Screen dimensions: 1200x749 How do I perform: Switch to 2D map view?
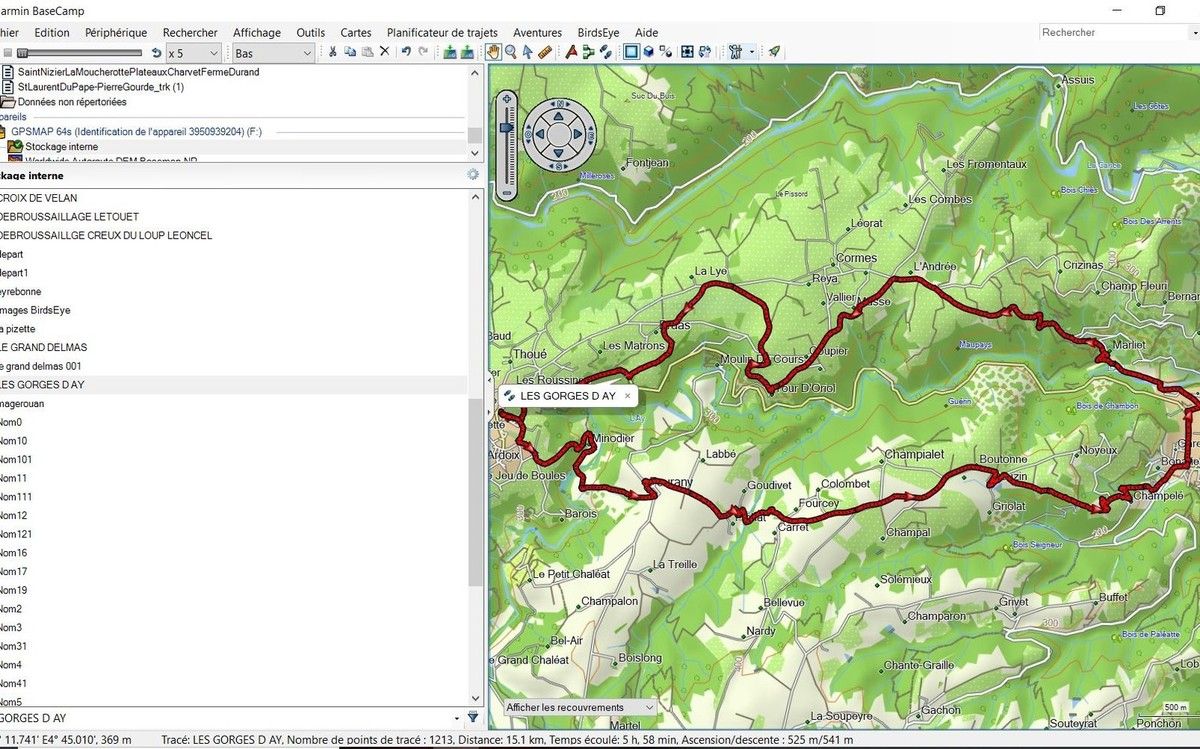click(x=631, y=52)
